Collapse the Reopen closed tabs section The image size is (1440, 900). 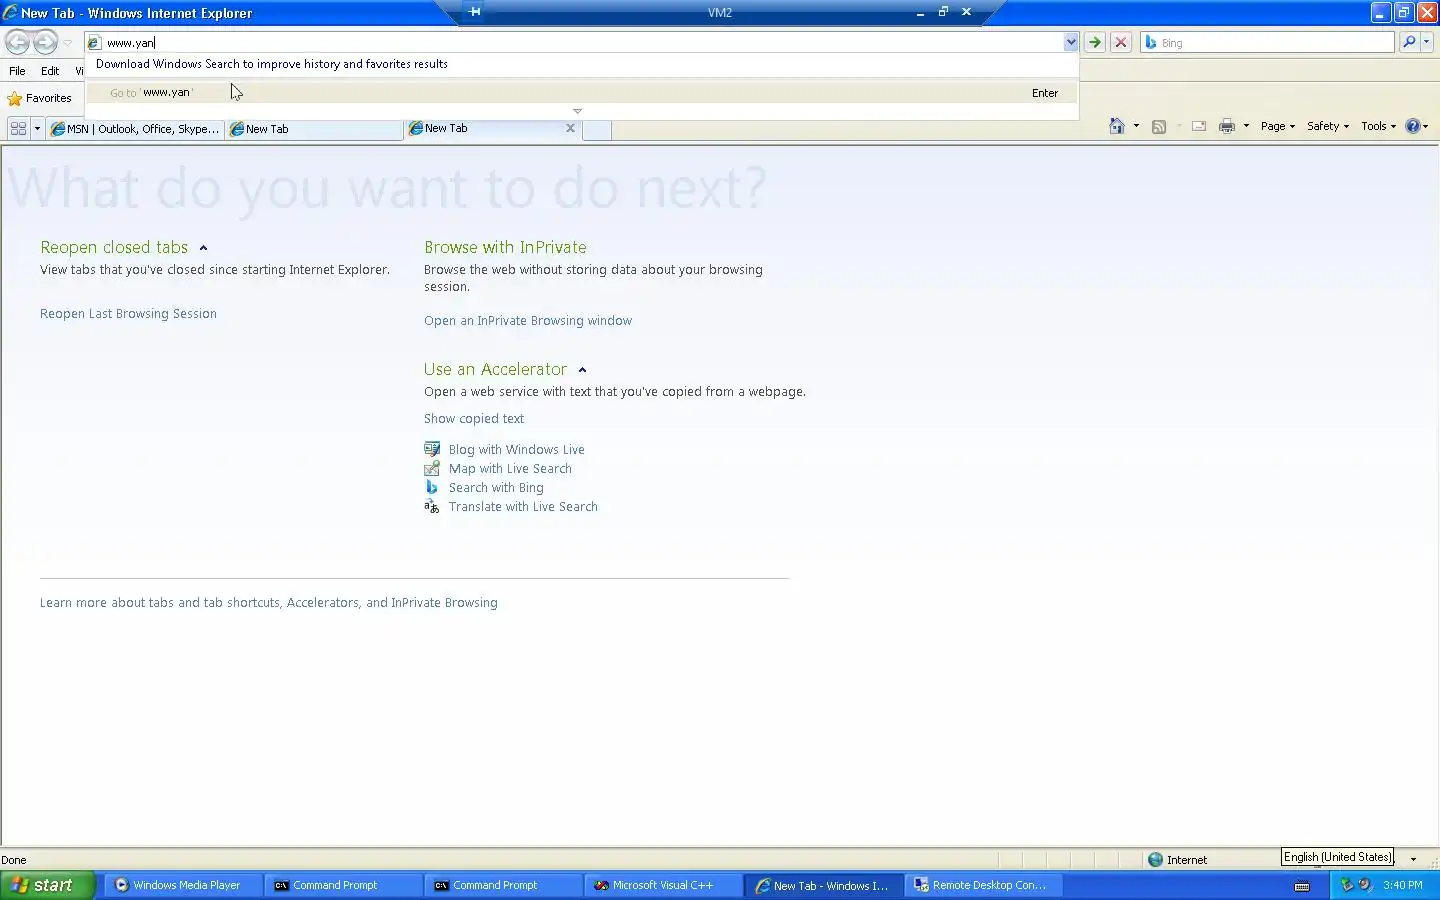pos(203,248)
